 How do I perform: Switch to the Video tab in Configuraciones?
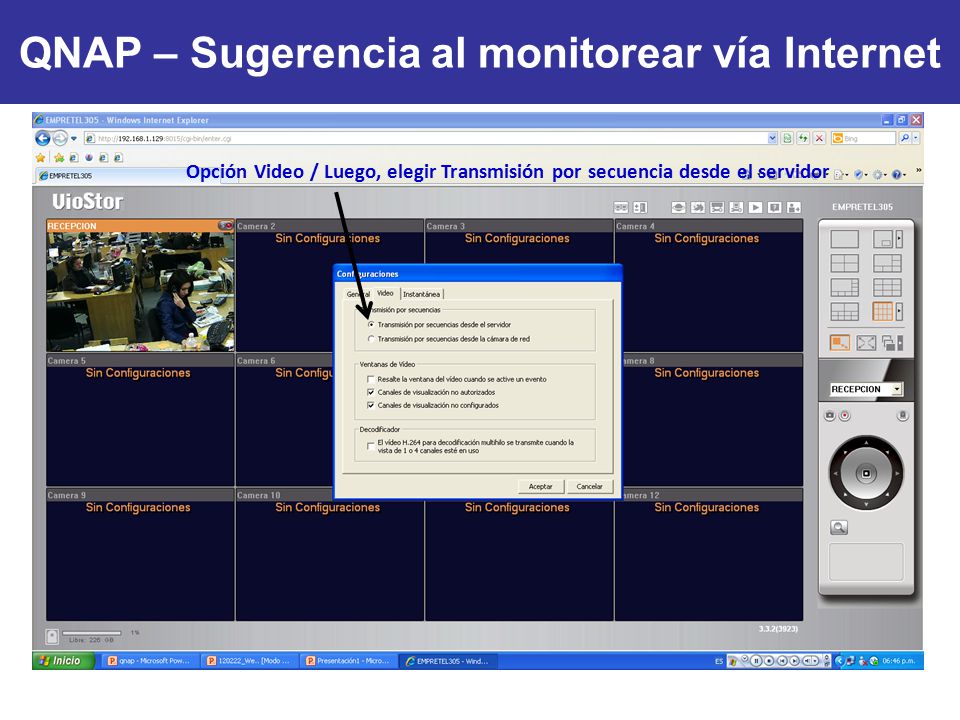pos(385,293)
